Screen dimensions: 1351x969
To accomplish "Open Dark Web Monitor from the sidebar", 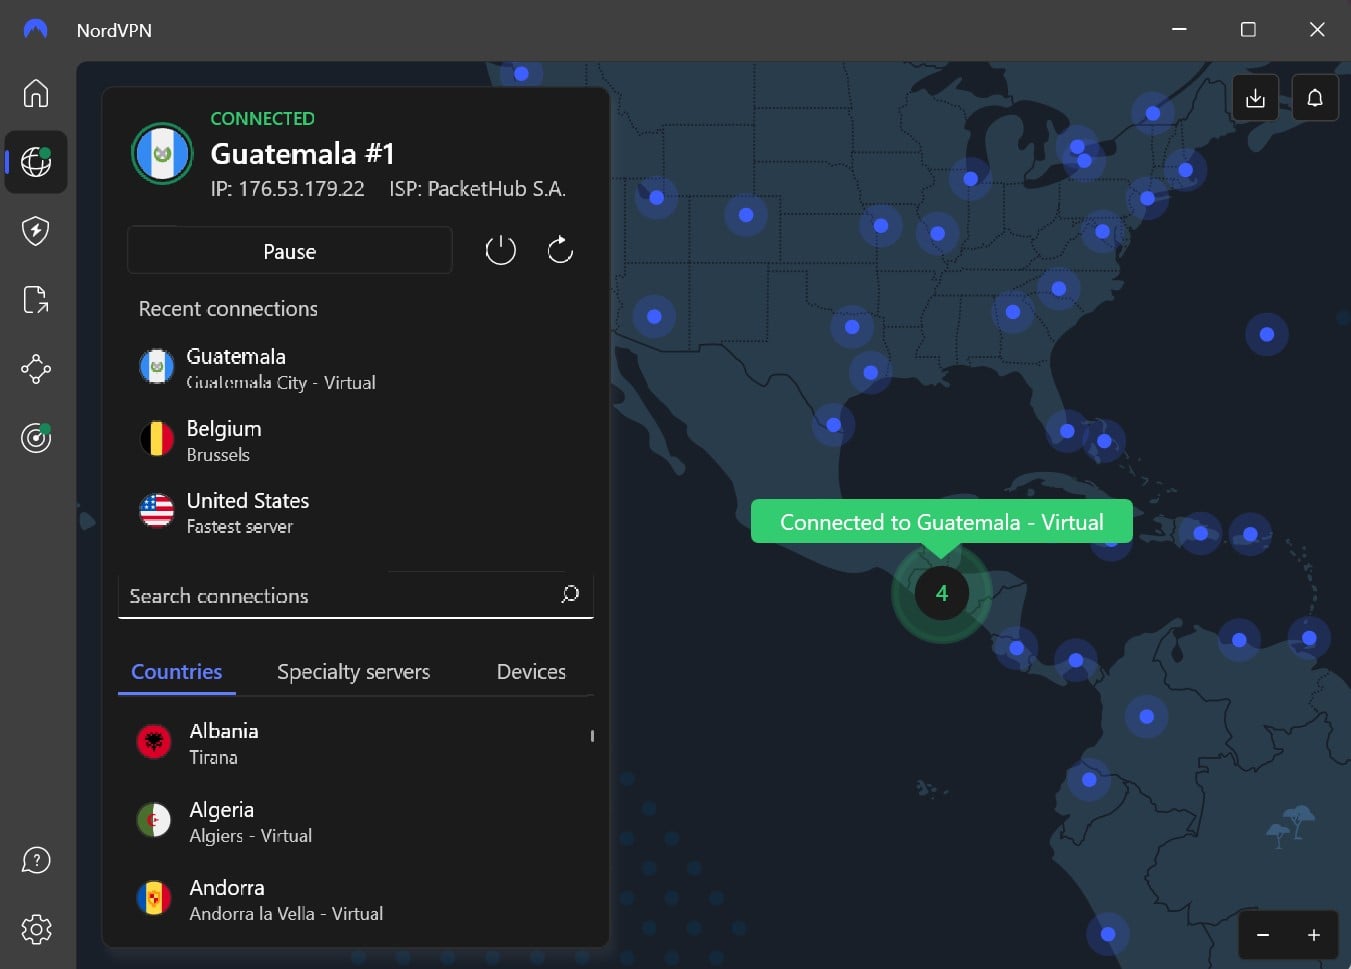I will coord(35,437).
